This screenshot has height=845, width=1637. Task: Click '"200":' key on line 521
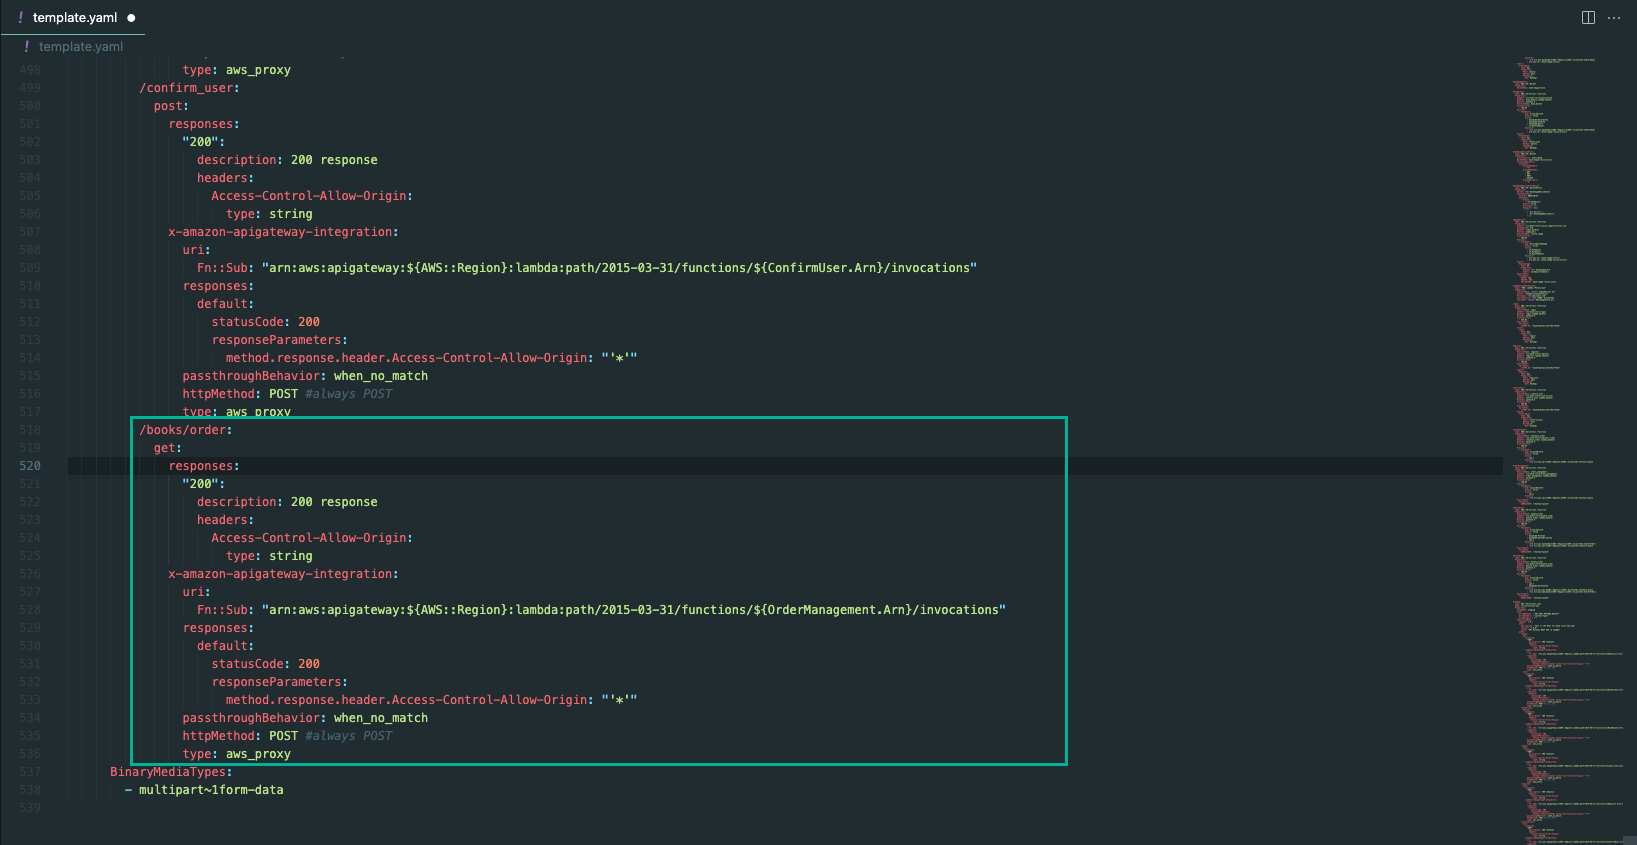[204, 484]
